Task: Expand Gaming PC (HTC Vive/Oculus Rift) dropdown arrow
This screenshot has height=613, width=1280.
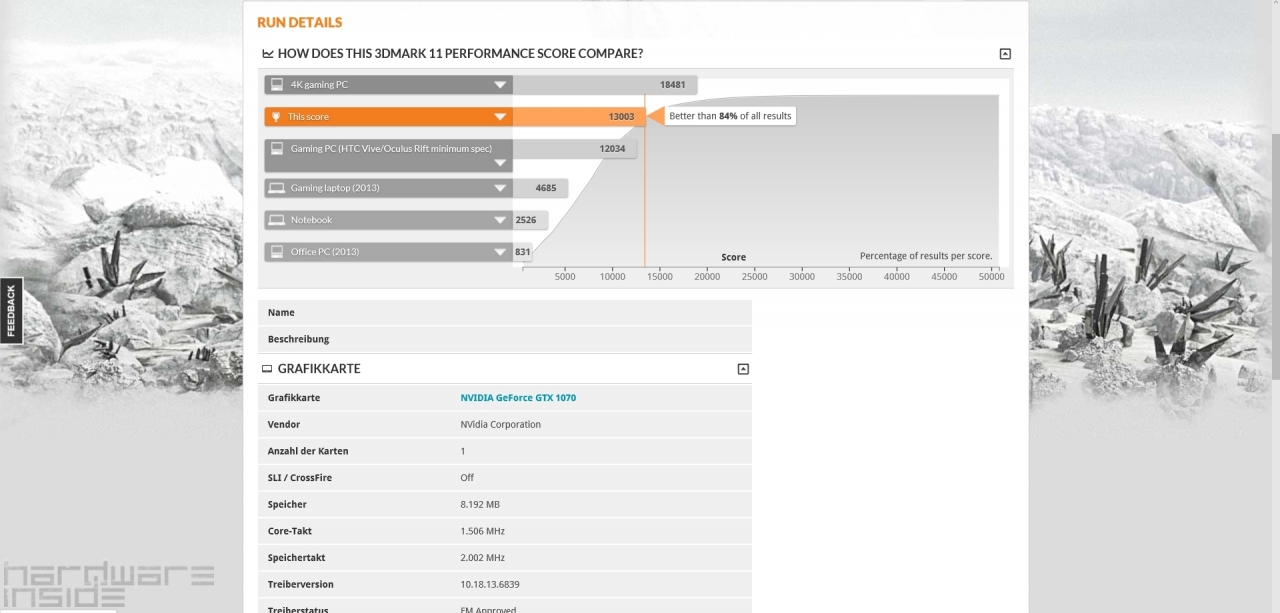Action: click(x=500, y=162)
